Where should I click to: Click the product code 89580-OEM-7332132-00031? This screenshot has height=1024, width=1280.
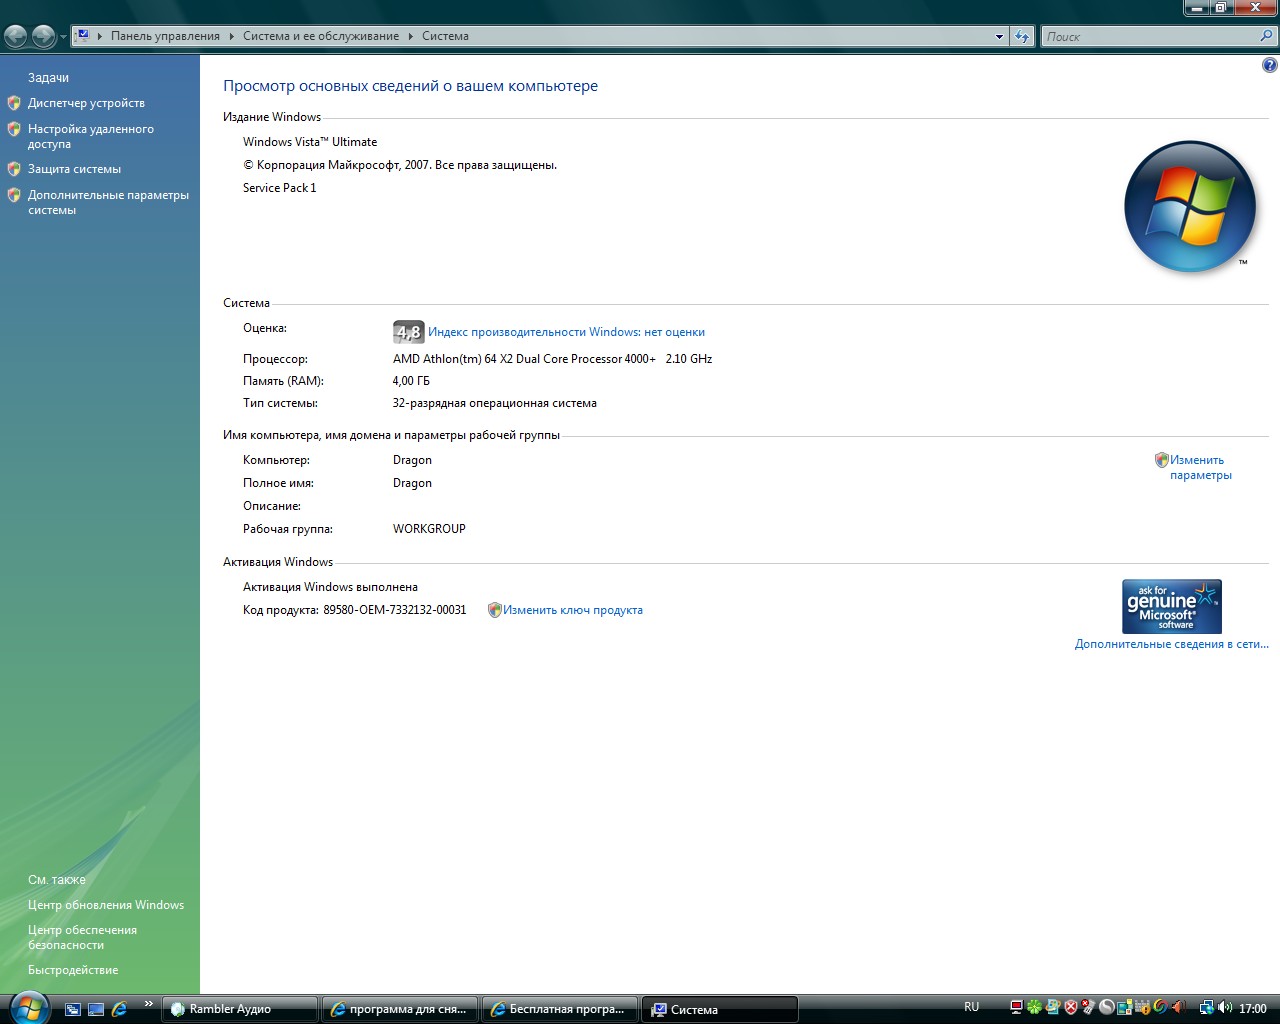point(395,610)
